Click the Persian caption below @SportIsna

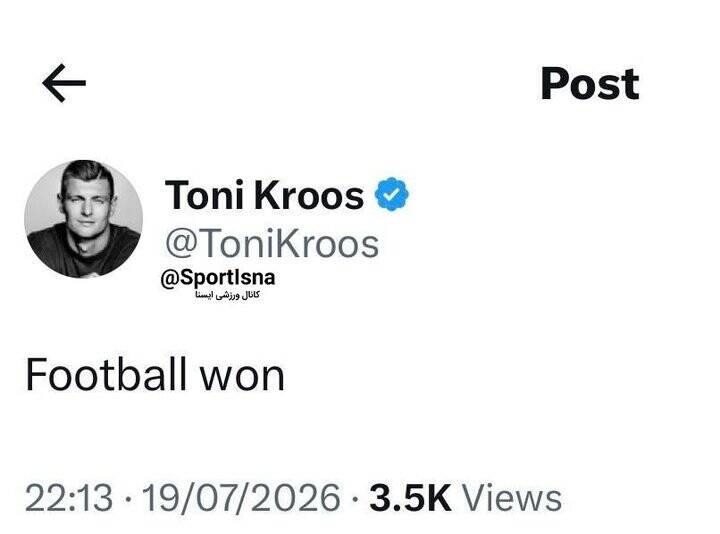coord(228,295)
